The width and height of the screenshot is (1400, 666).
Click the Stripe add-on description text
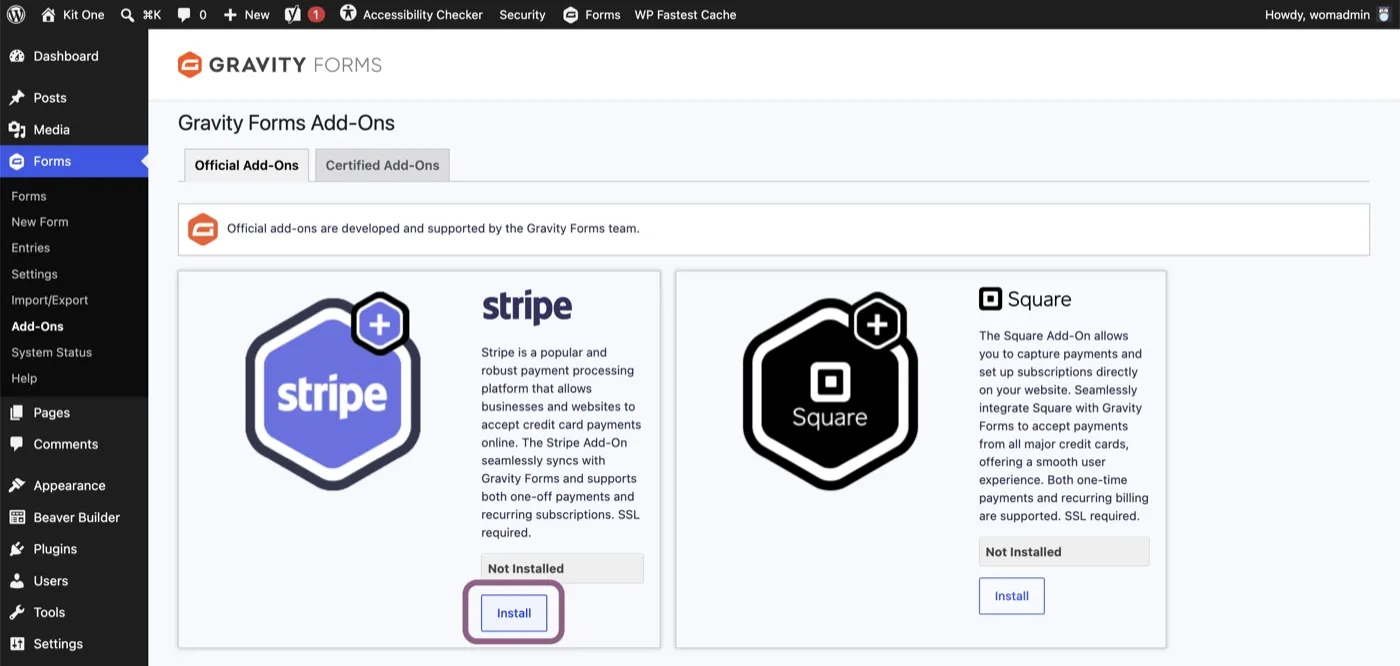tap(561, 443)
